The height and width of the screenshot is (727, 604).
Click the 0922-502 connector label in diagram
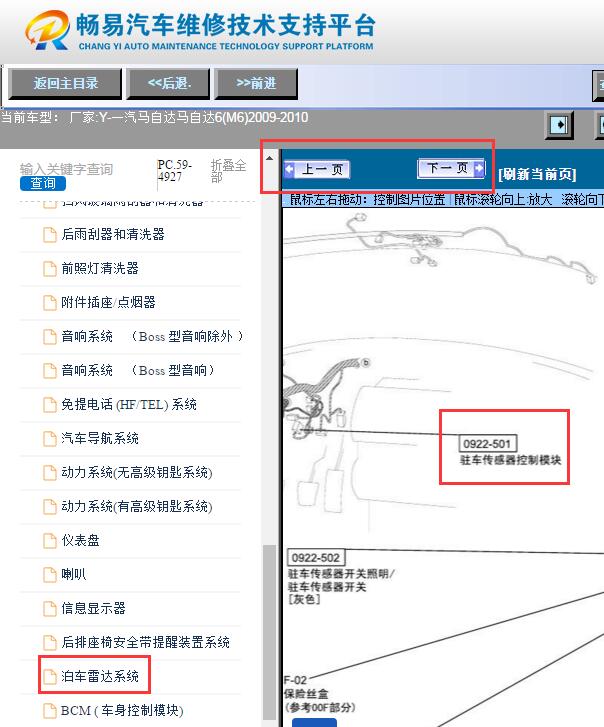coord(316,557)
